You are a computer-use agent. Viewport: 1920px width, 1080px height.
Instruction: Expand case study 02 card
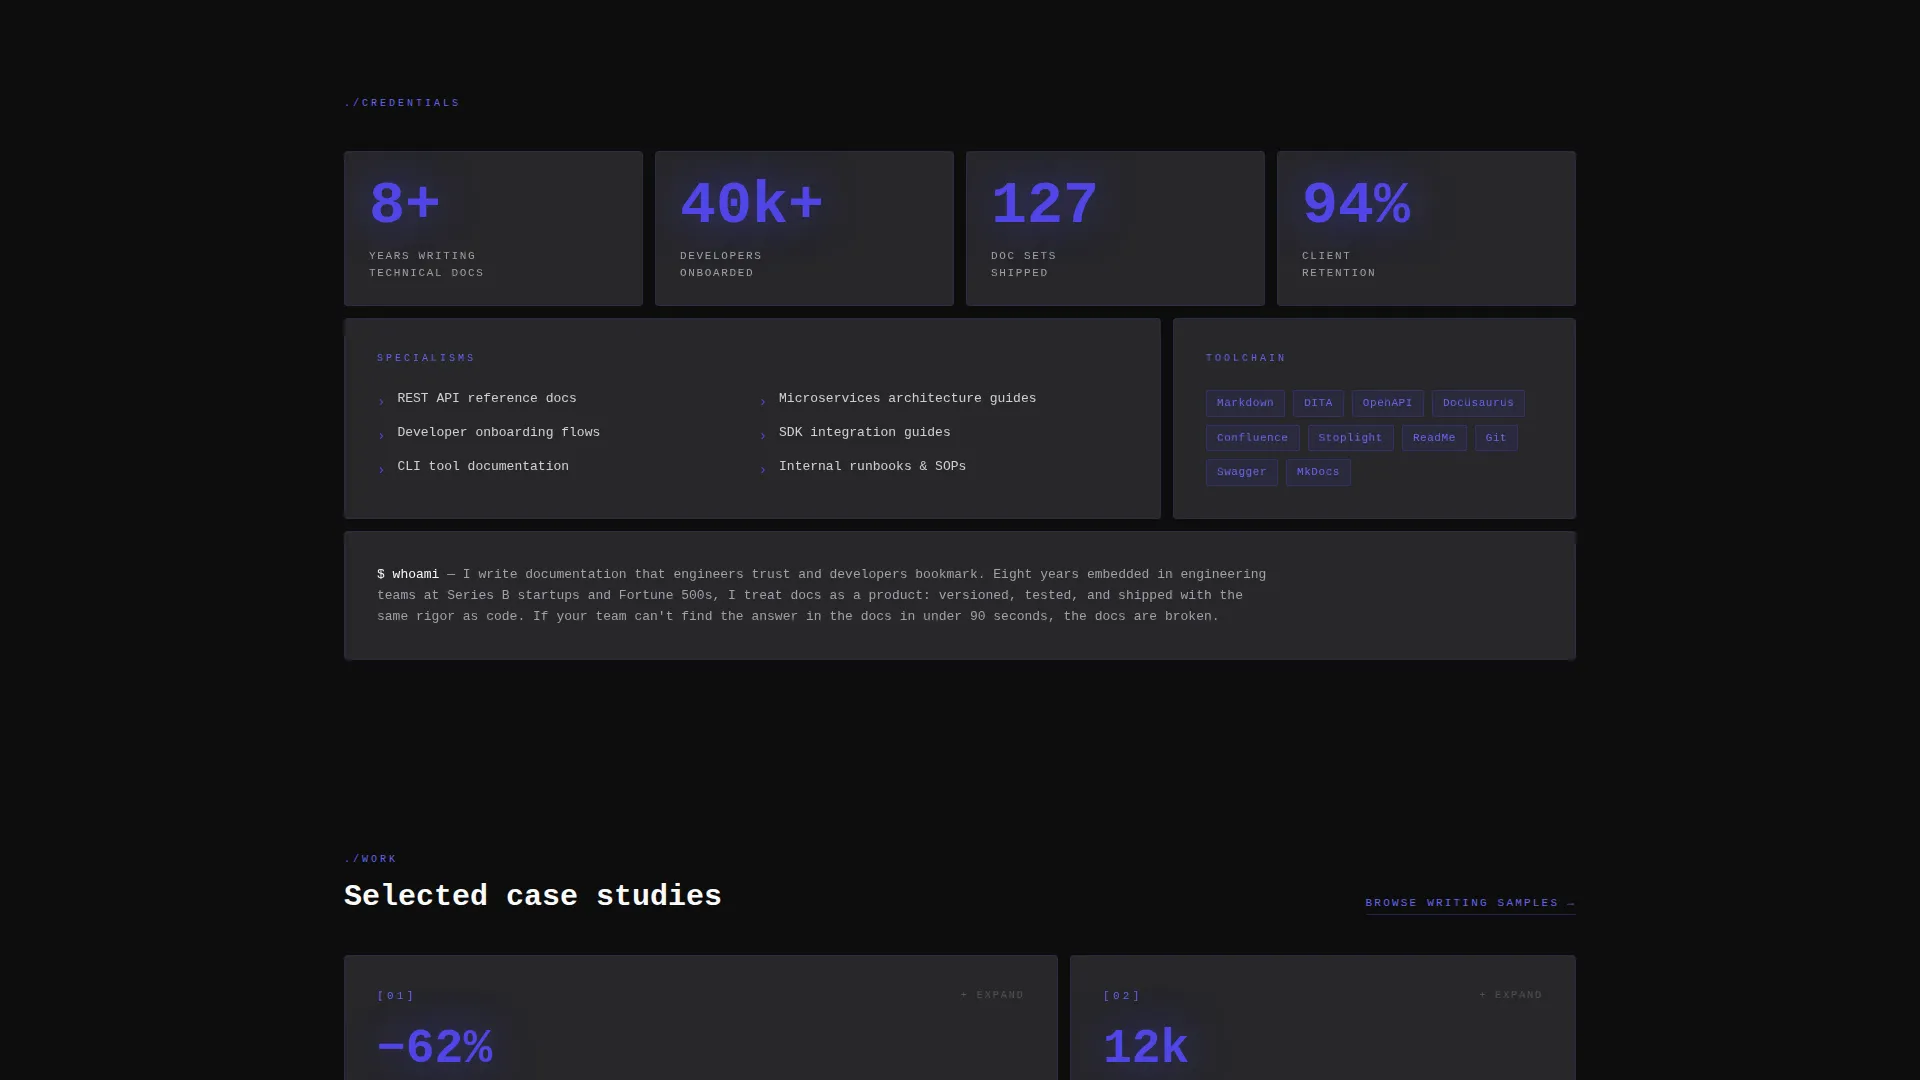pyautogui.click(x=1511, y=995)
